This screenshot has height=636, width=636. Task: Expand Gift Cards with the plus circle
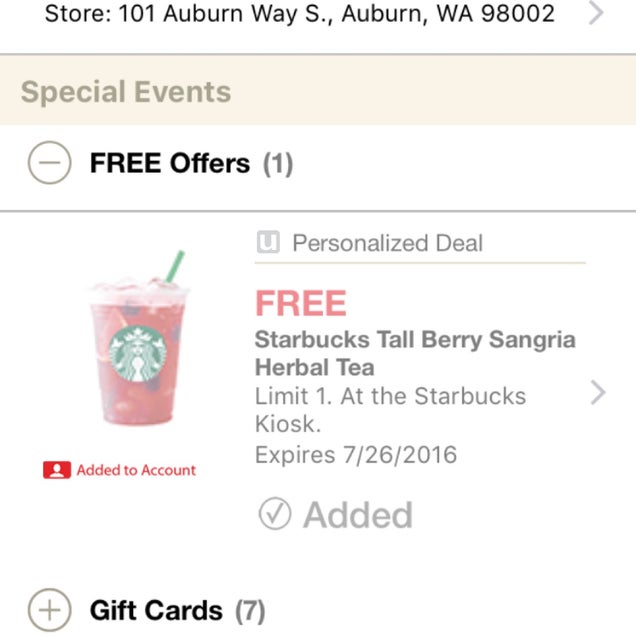tap(49, 609)
